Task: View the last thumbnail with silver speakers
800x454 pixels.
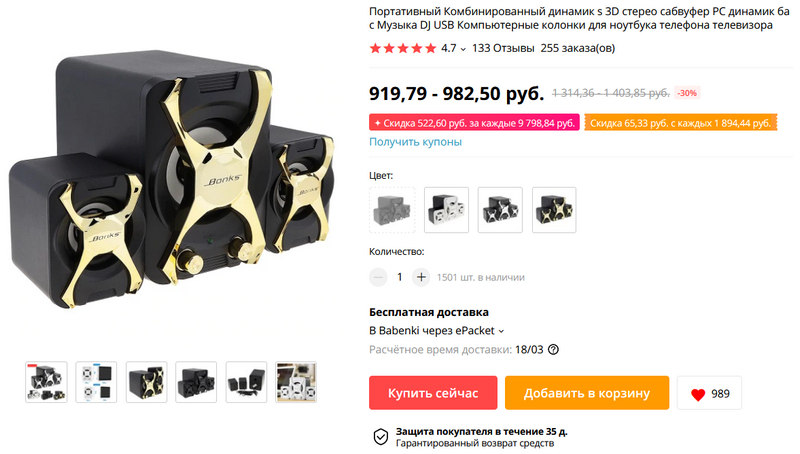Action: (x=296, y=382)
